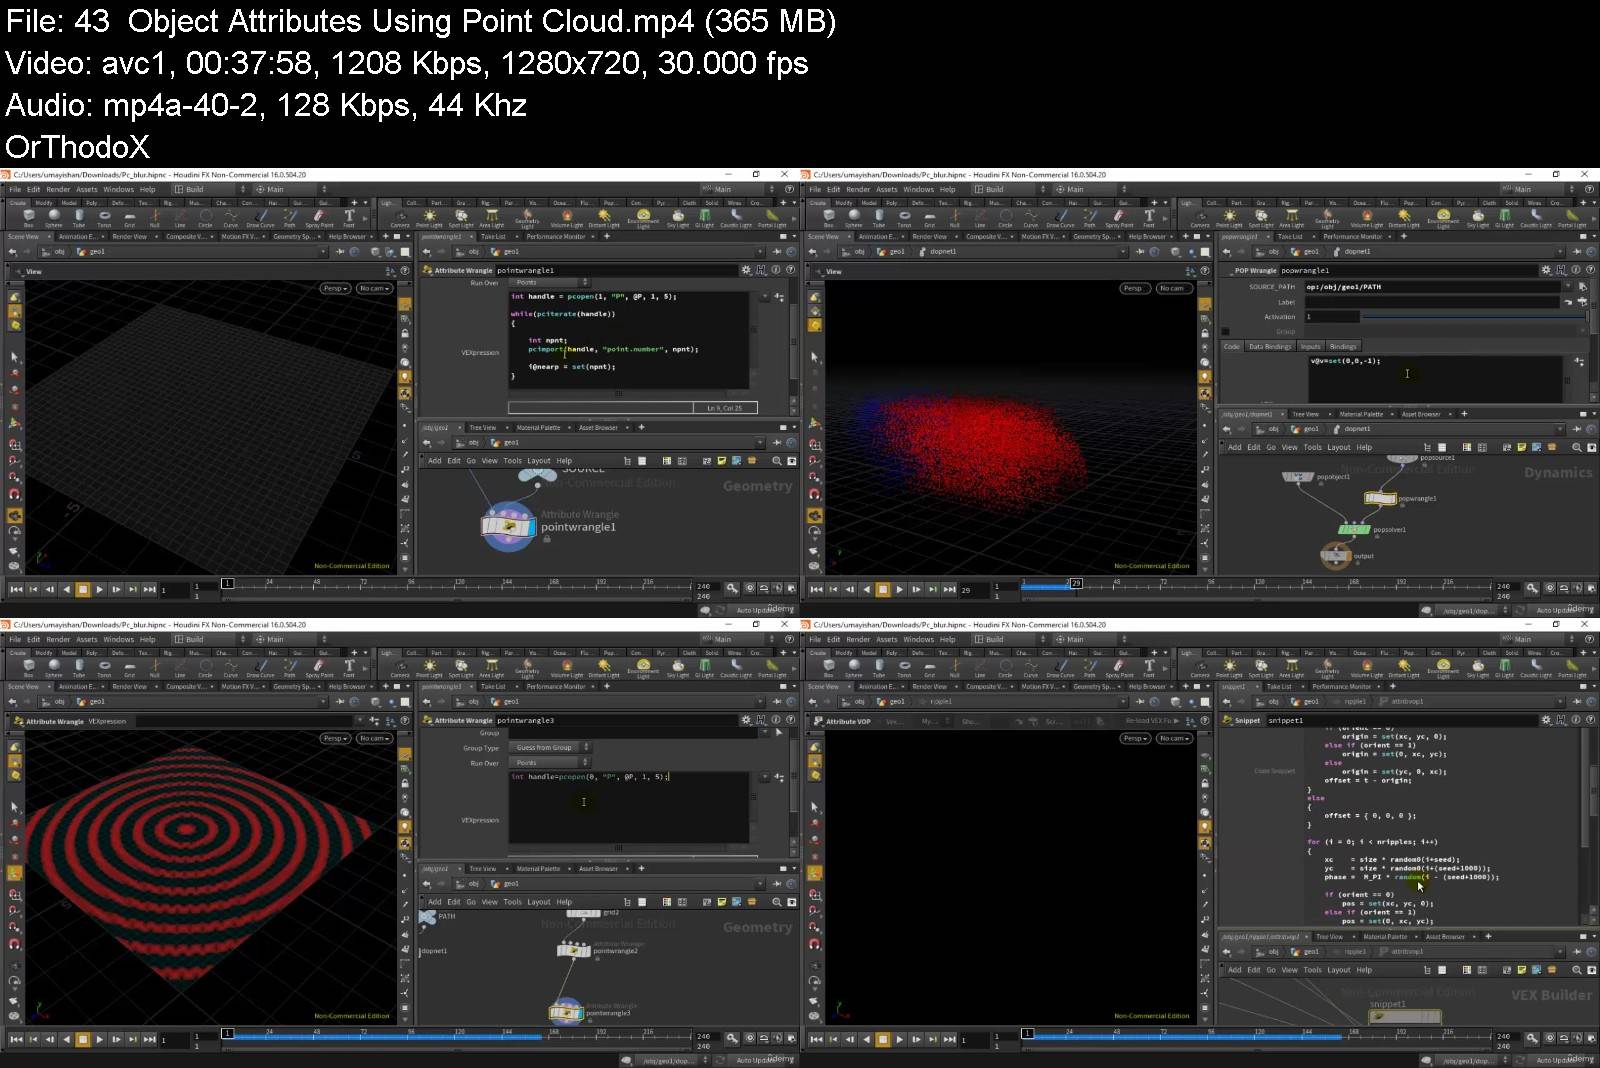The image size is (1600, 1068).
Task: Add Point Light in top-right frame
Action: [x=1229, y=218]
